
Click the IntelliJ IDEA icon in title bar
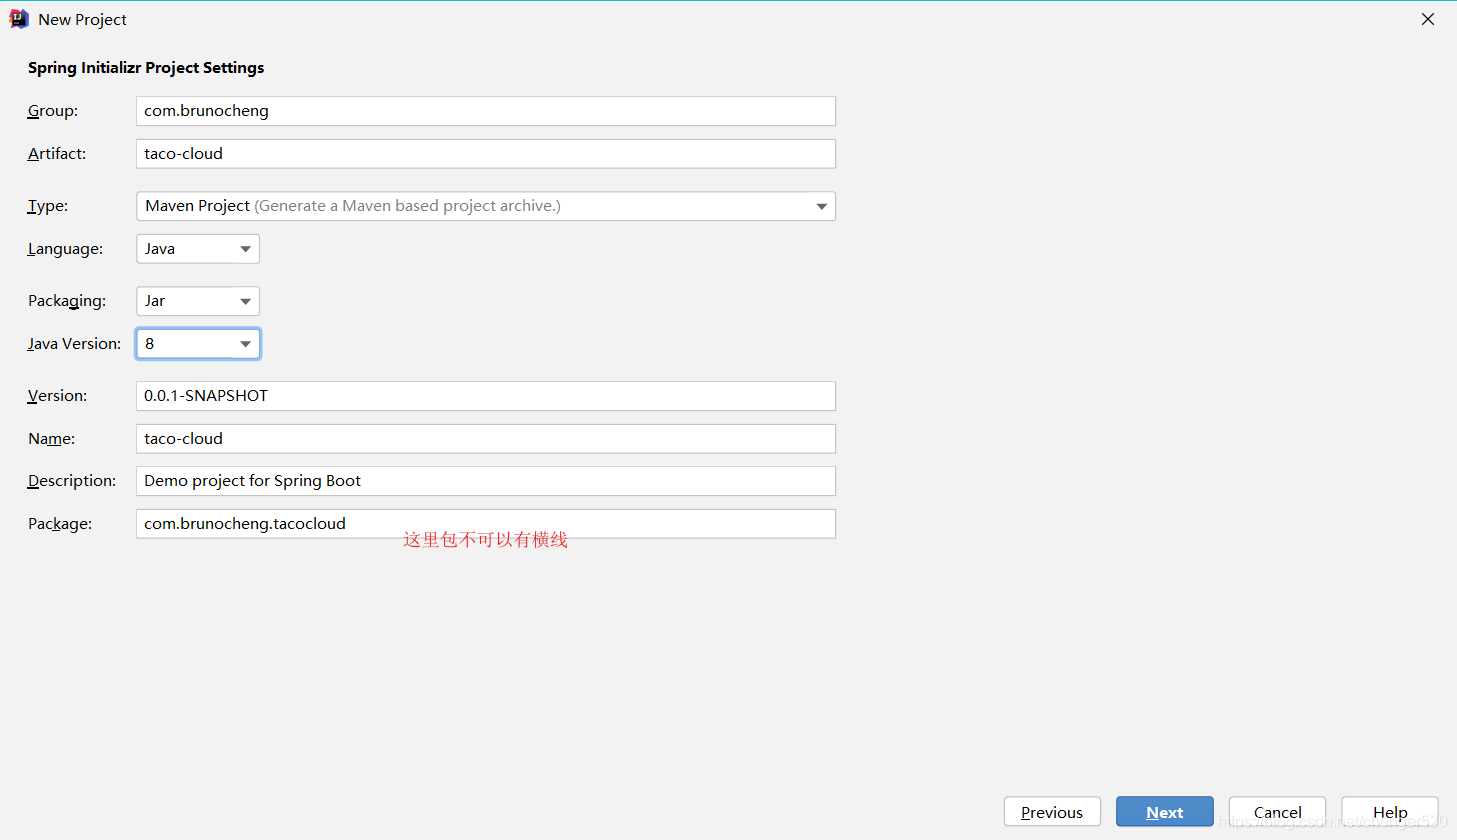19,19
